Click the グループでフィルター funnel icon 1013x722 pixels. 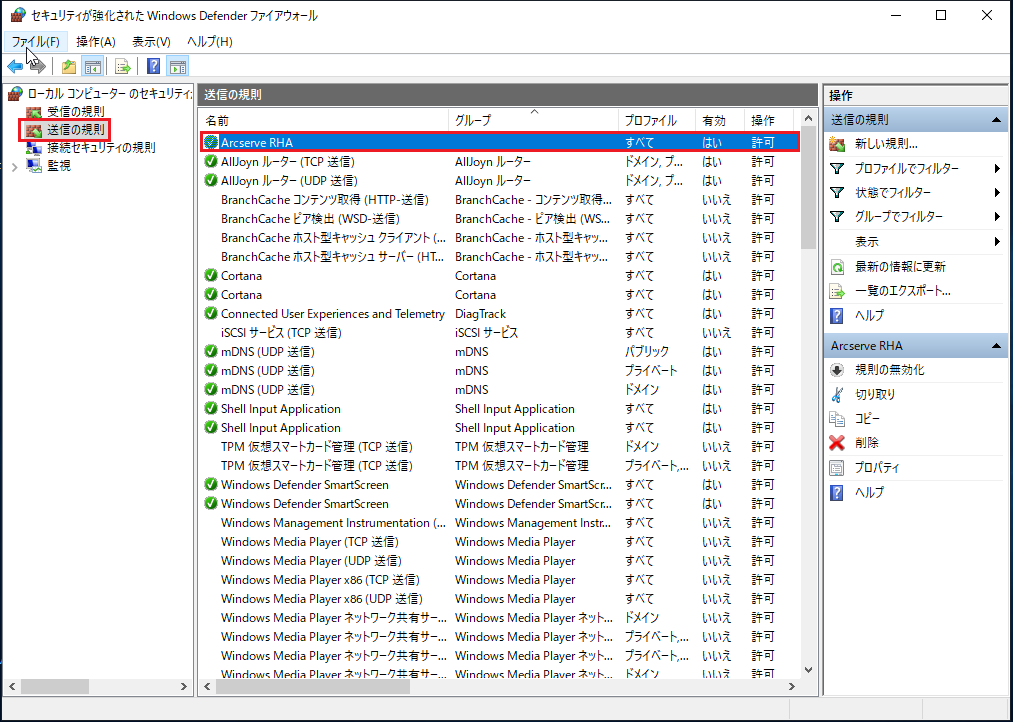click(x=837, y=217)
